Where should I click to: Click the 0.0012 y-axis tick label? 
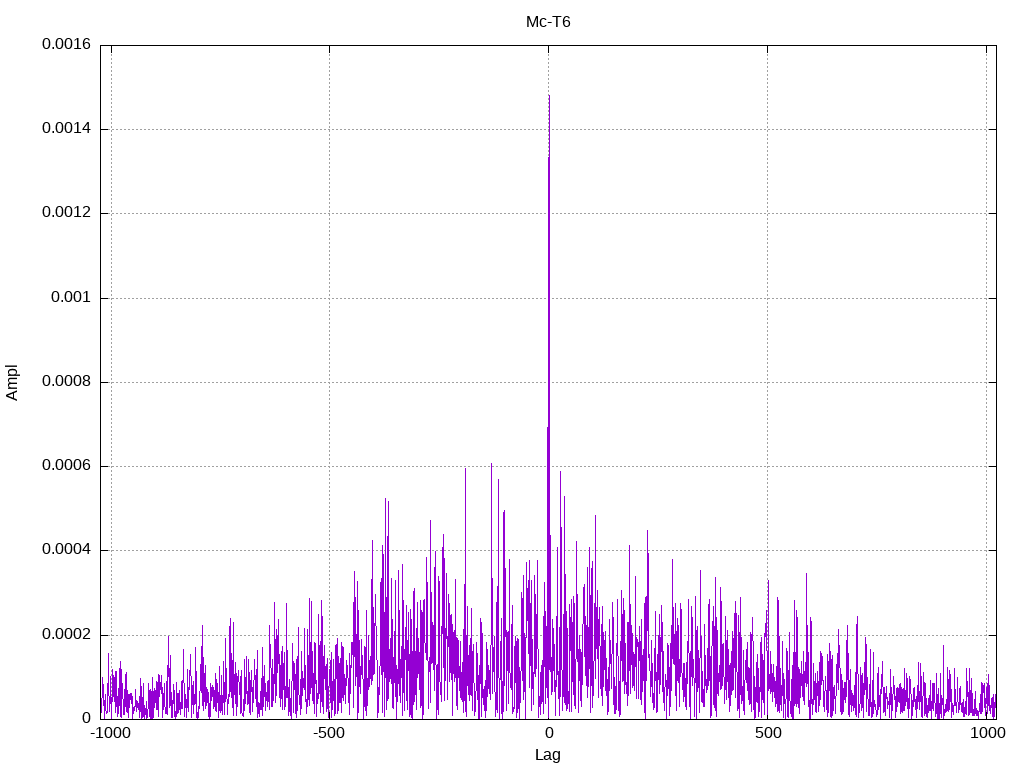(67, 212)
